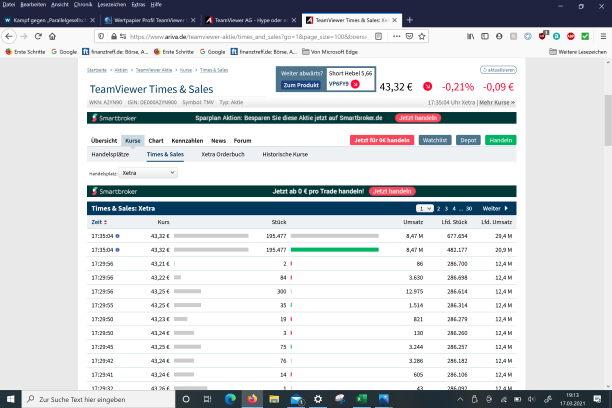Open Firefox from the Windows taskbar
Screen dimensions: 612x408
251,398
